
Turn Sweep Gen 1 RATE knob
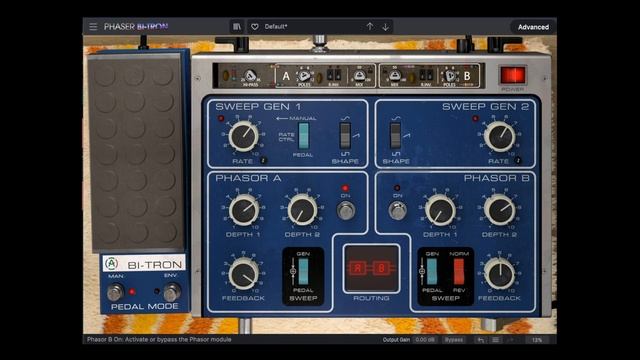243,136
